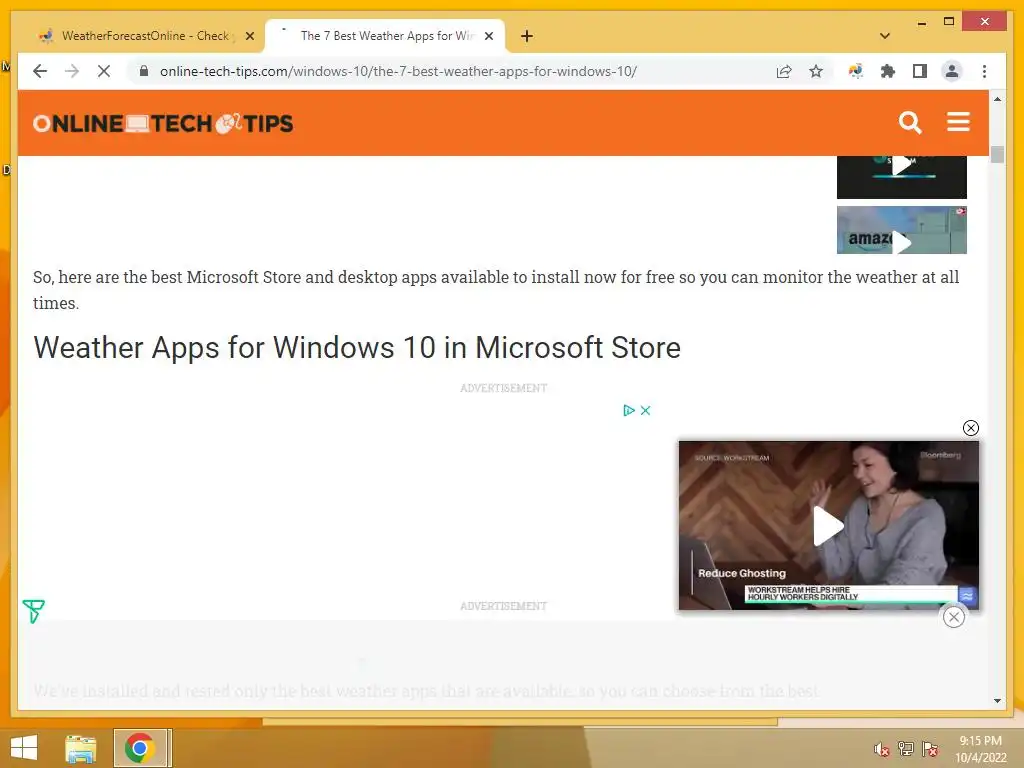Dismiss the floating video using bottom circle X
The image size is (1024, 768).
pyautogui.click(x=953, y=616)
